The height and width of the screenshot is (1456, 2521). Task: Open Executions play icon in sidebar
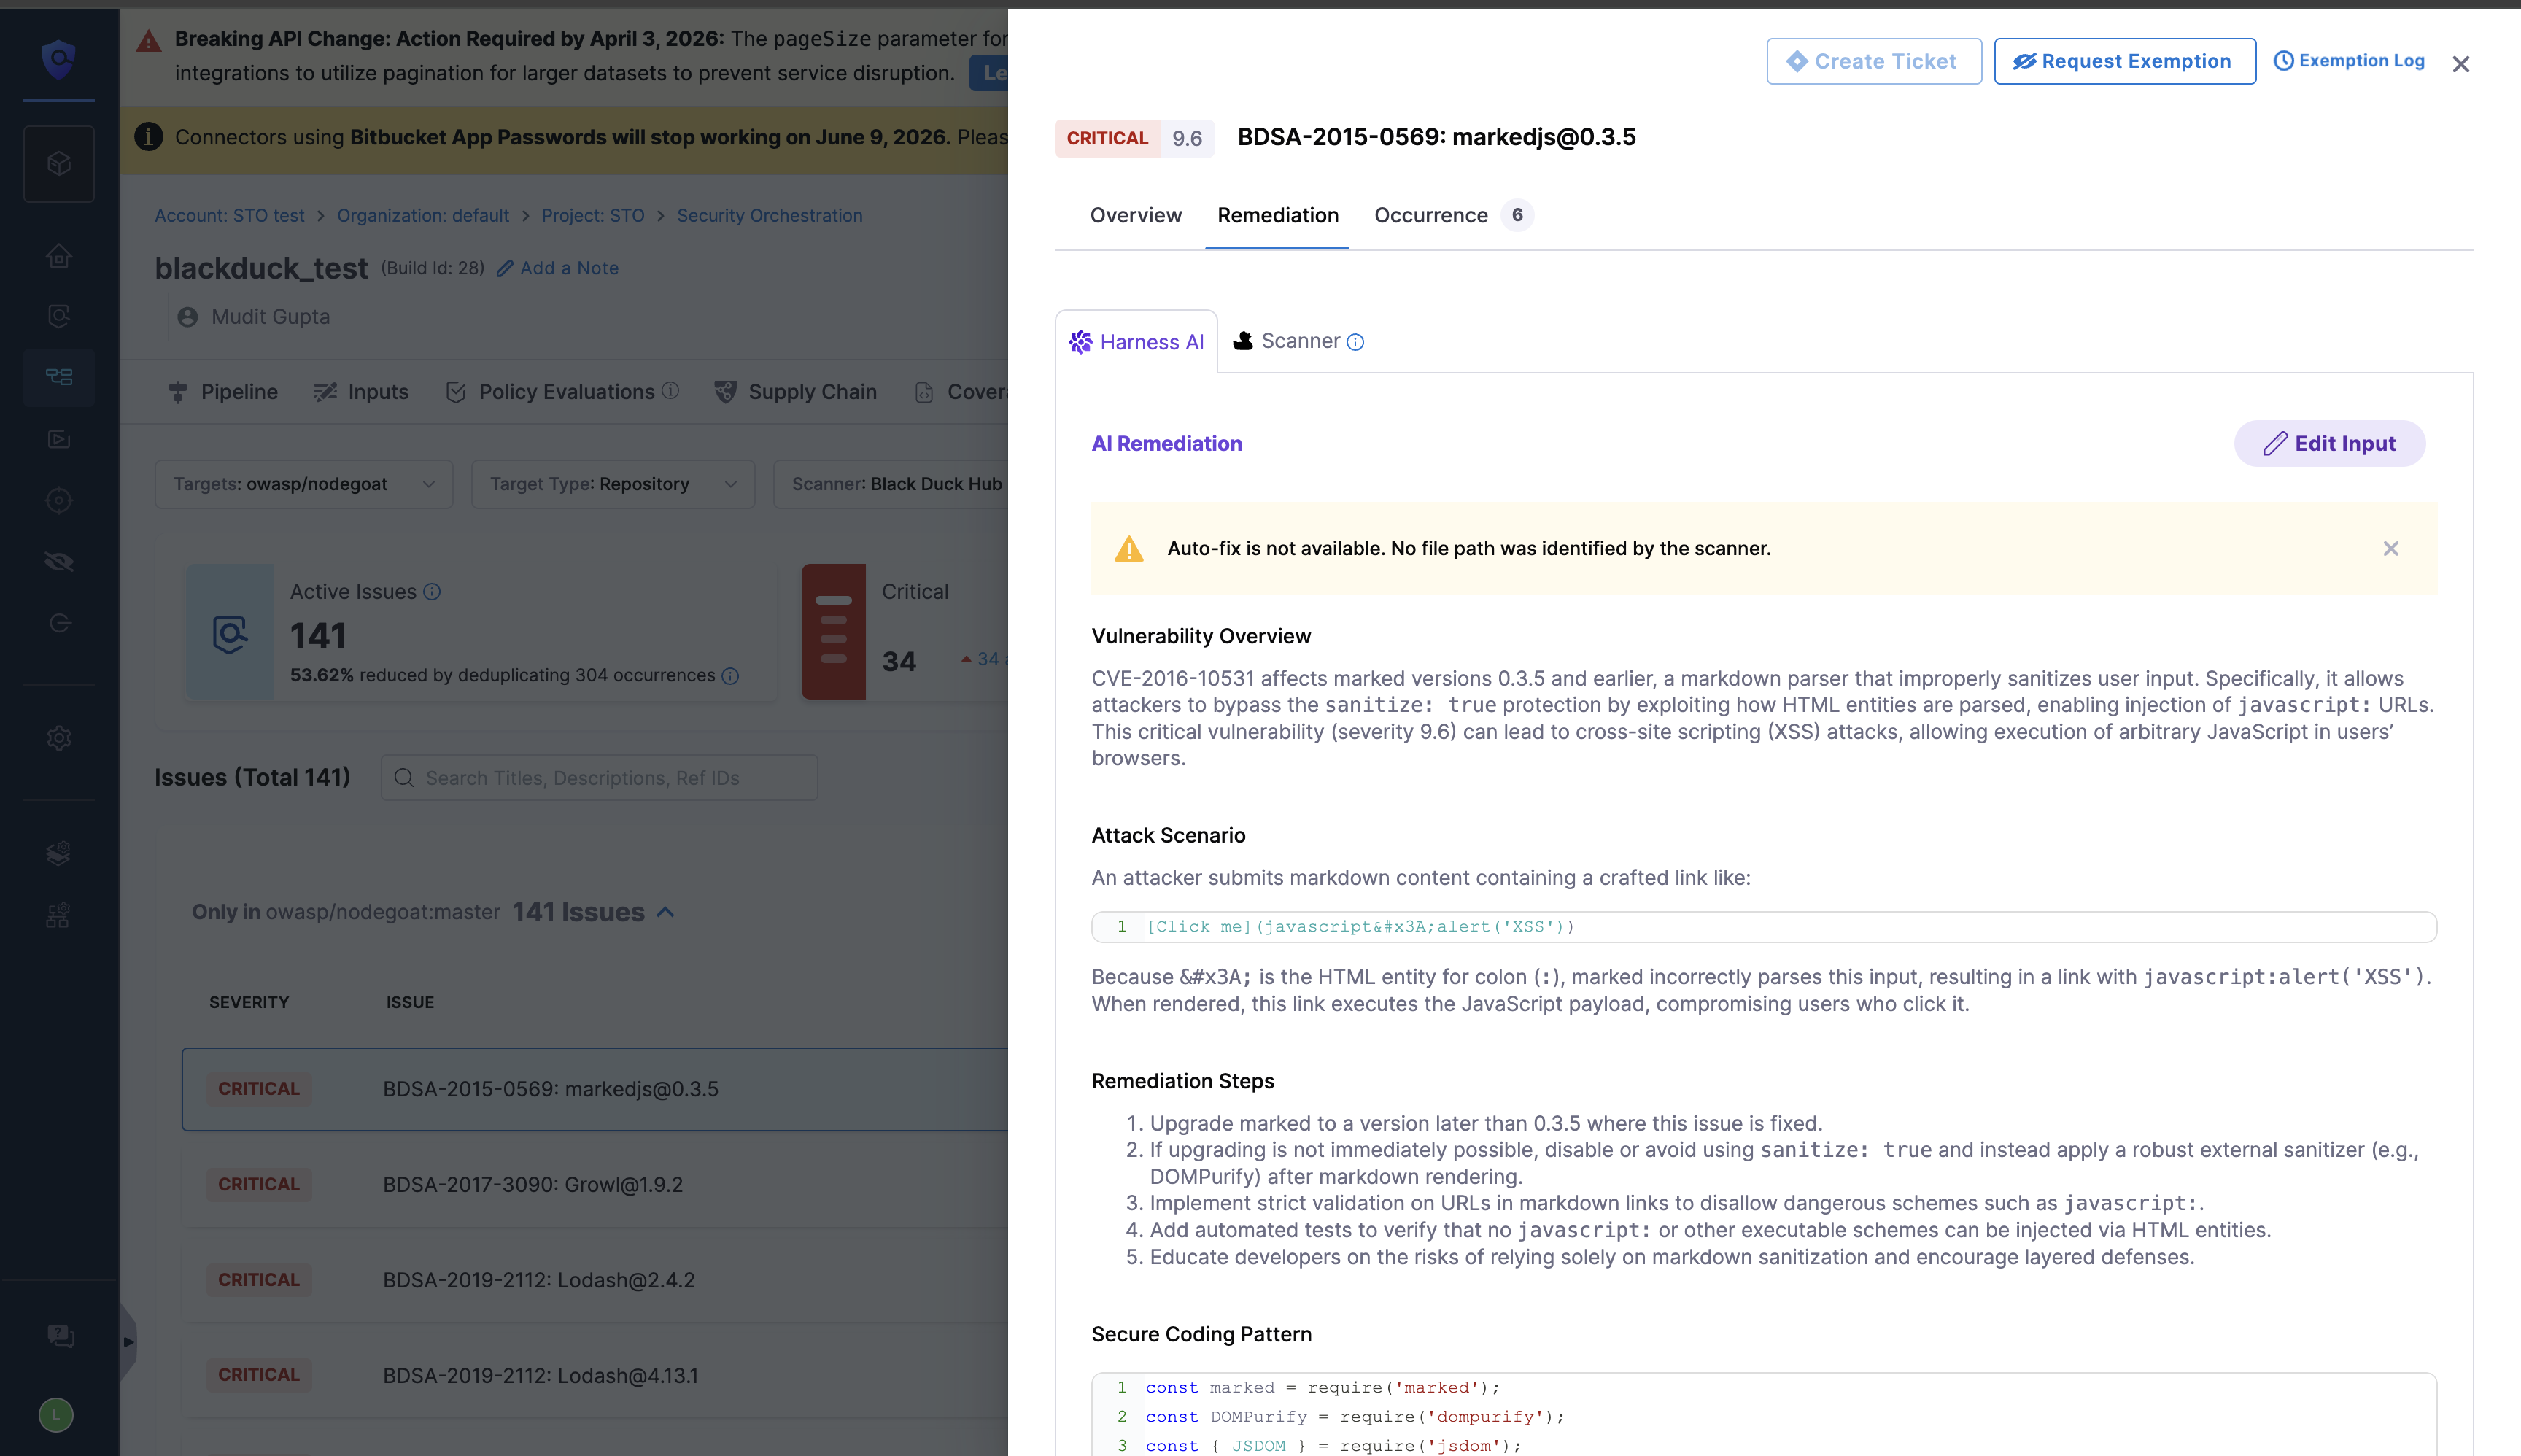(59, 439)
